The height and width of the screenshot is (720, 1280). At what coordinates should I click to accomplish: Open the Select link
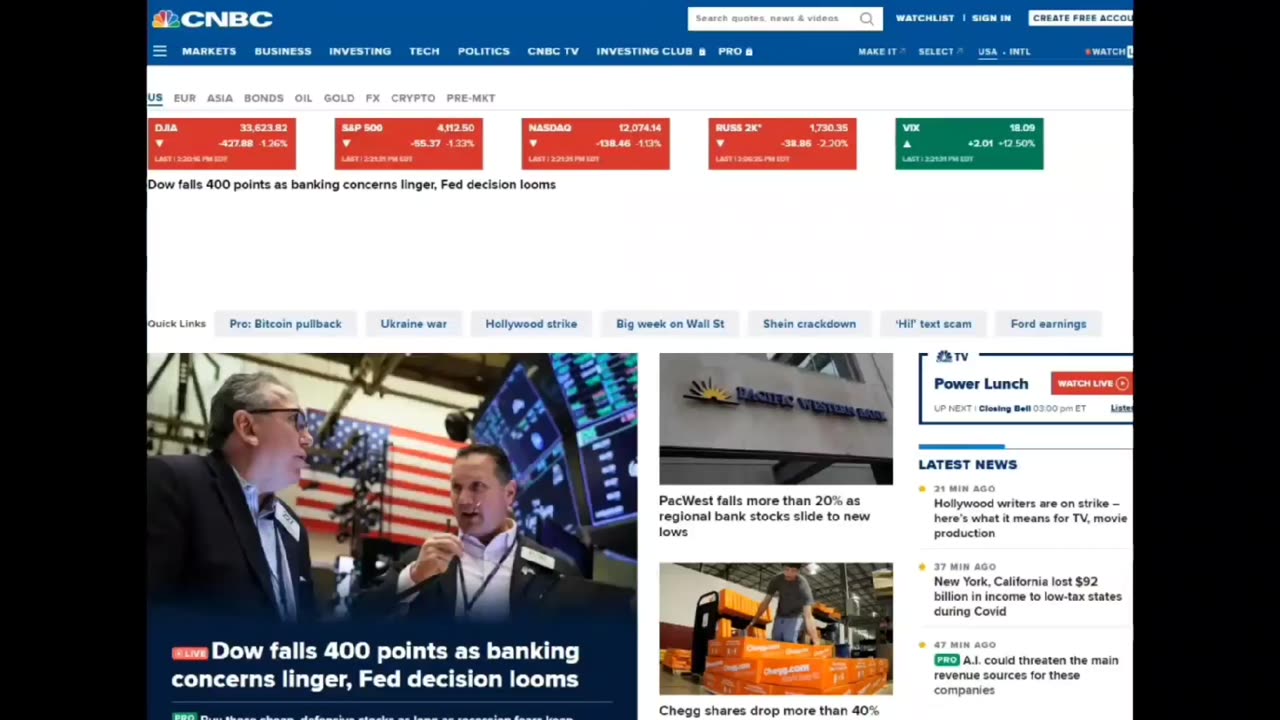point(940,51)
